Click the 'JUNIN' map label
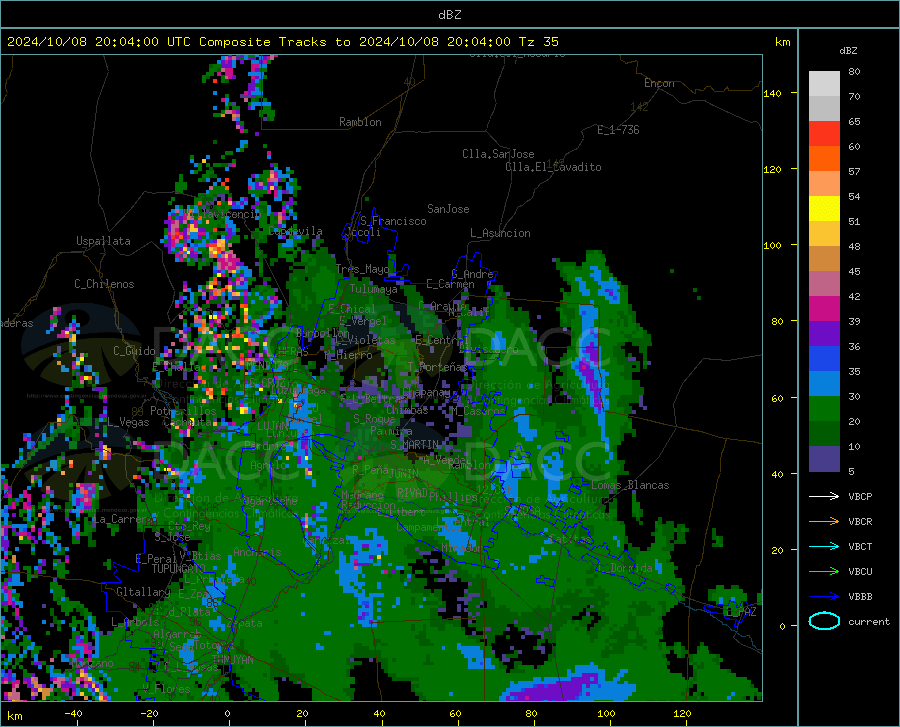This screenshot has width=900, height=727. tap(403, 474)
